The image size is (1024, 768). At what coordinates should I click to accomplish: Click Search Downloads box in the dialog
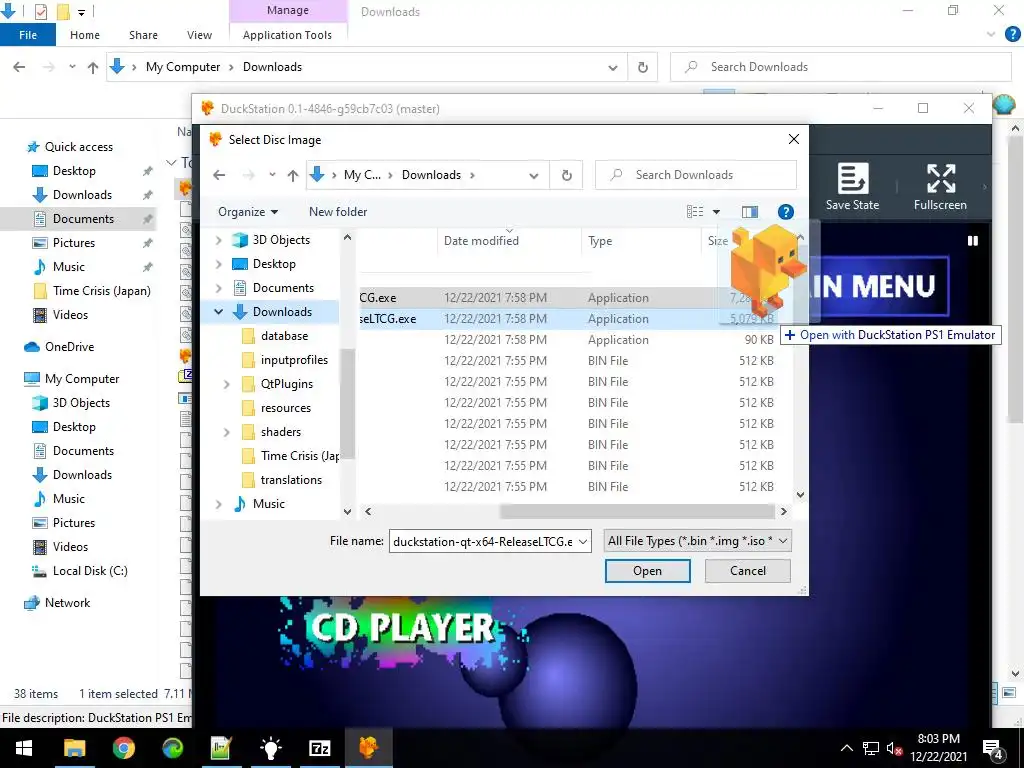pos(696,175)
